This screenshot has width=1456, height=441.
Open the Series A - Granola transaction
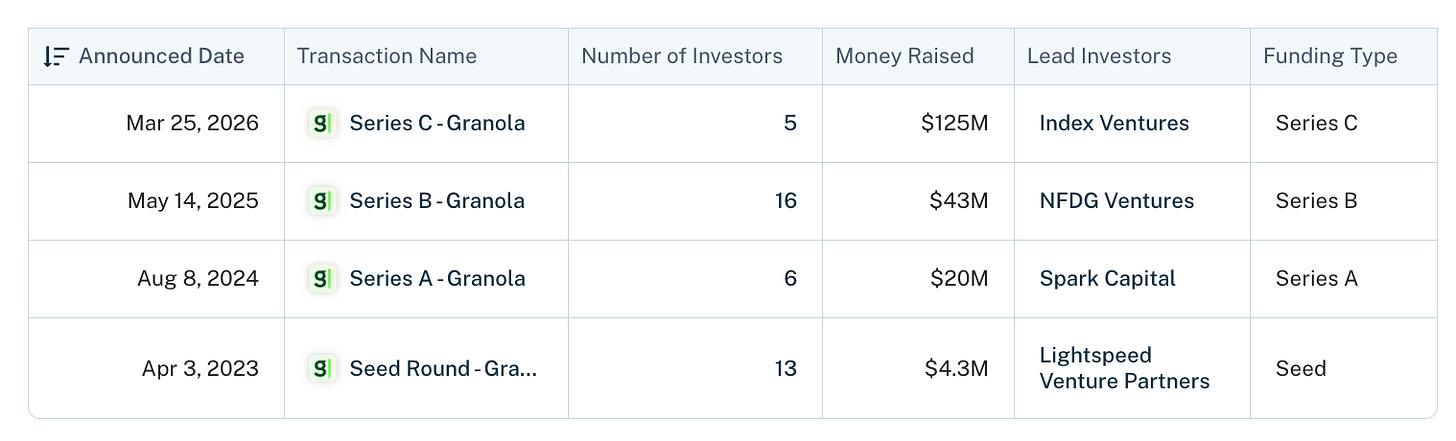(x=437, y=278)
